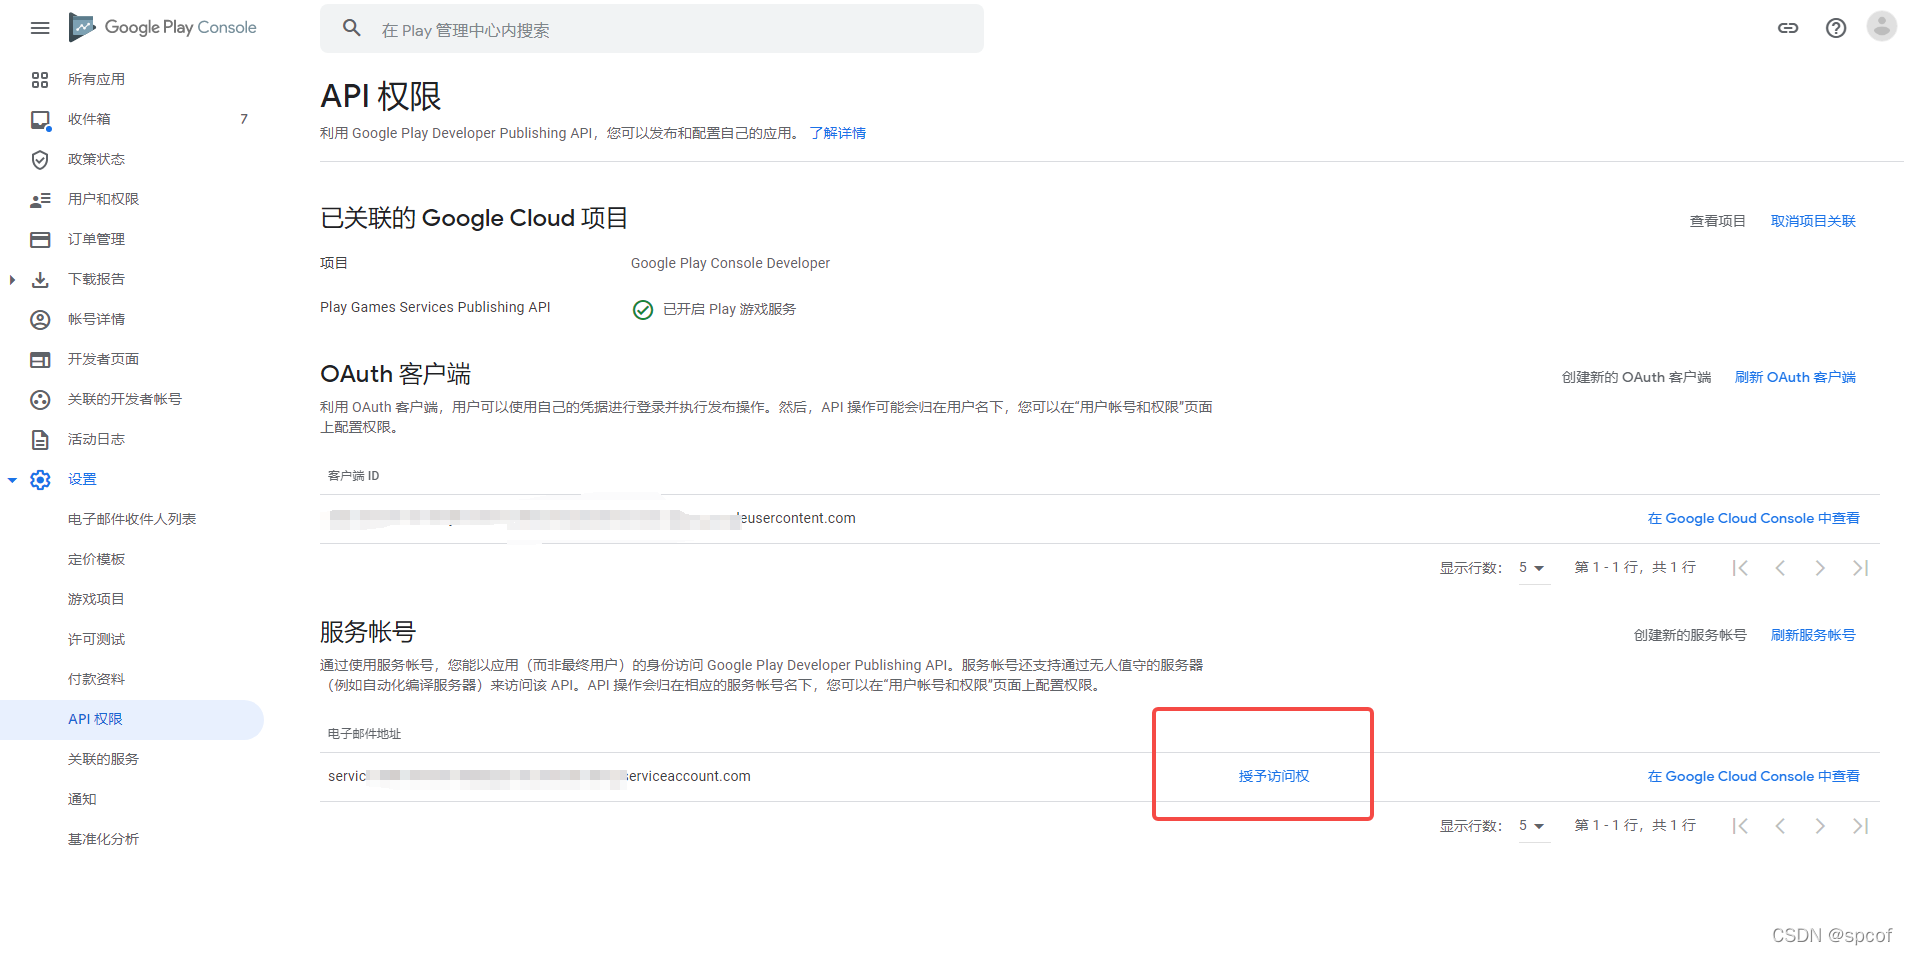
Task: Open rows-per-page dropdown in service accounts table
Action: [1533, 826]
